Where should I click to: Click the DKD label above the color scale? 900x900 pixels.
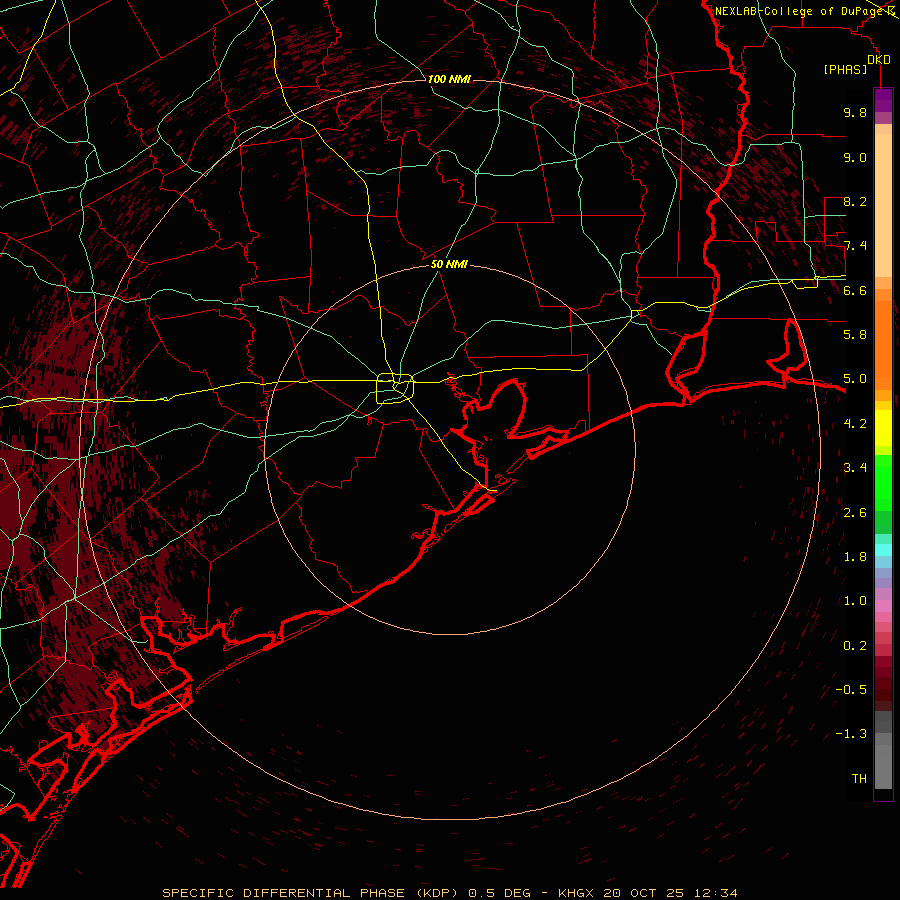878,60
